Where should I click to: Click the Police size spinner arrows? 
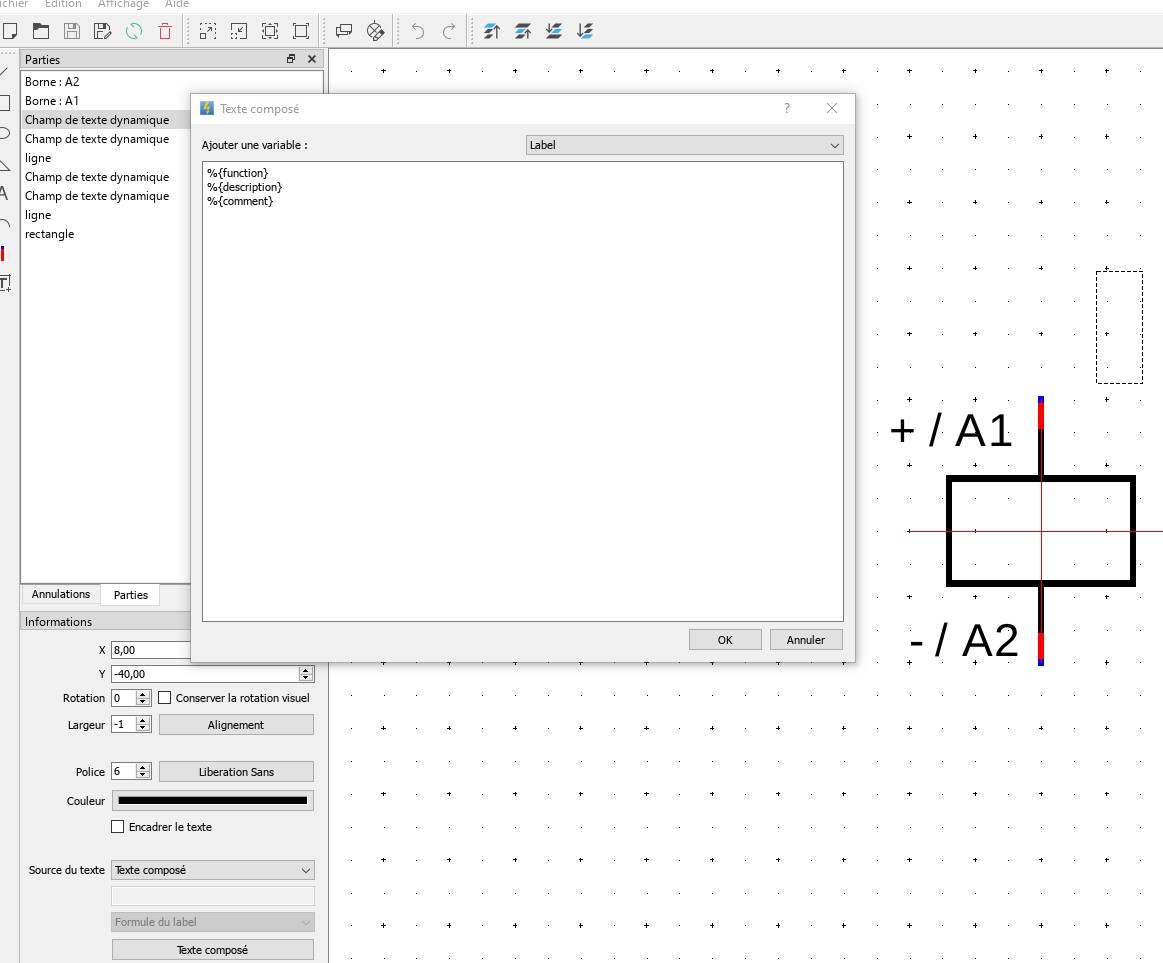point(143,772)
